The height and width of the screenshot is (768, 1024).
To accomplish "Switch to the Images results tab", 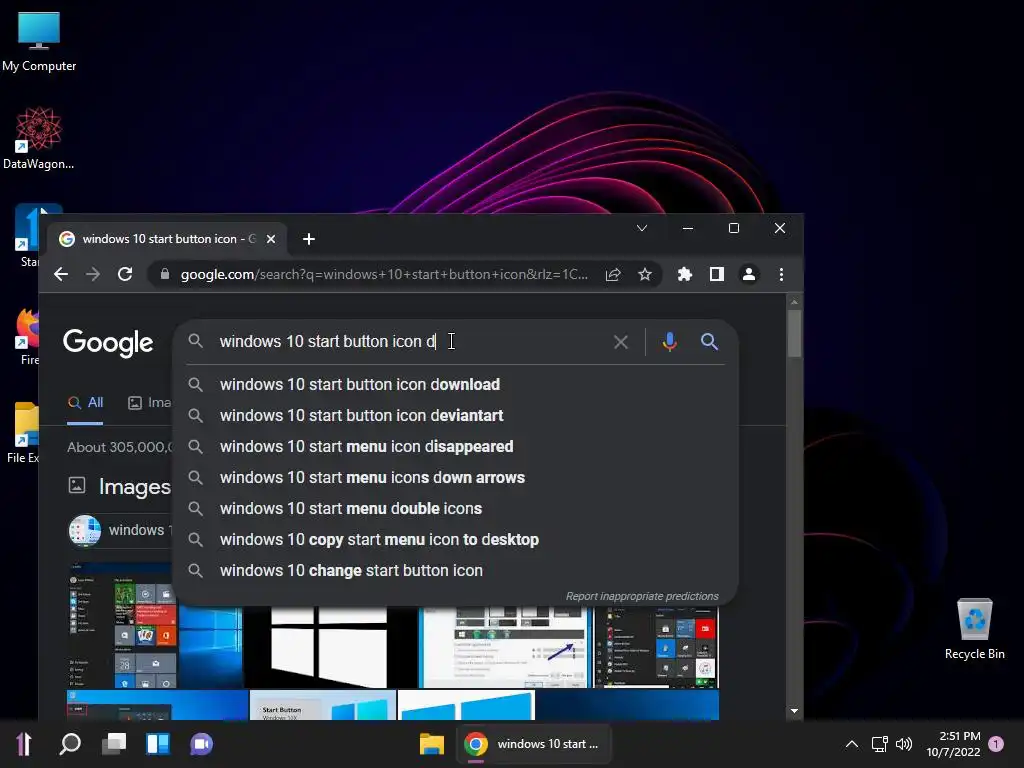I will [x=150, y=402].
